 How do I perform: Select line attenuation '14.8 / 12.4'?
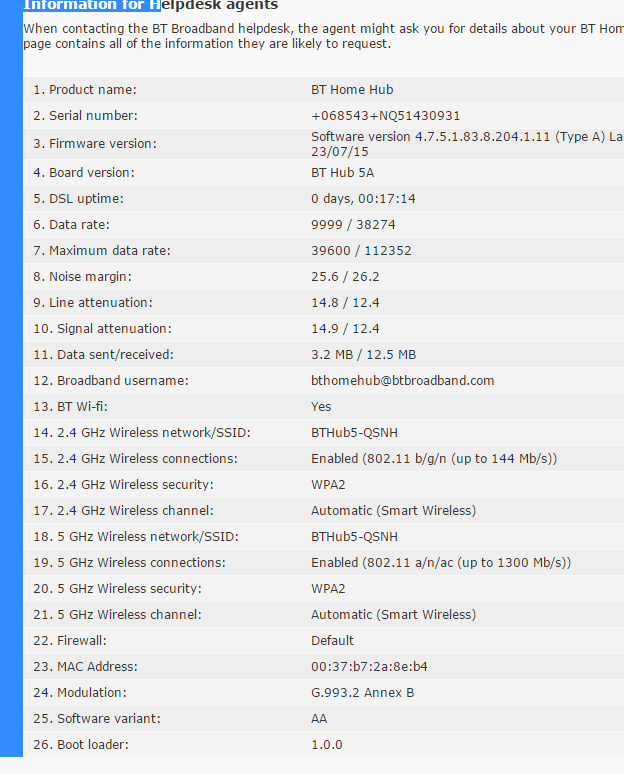[x=345, y=303]
